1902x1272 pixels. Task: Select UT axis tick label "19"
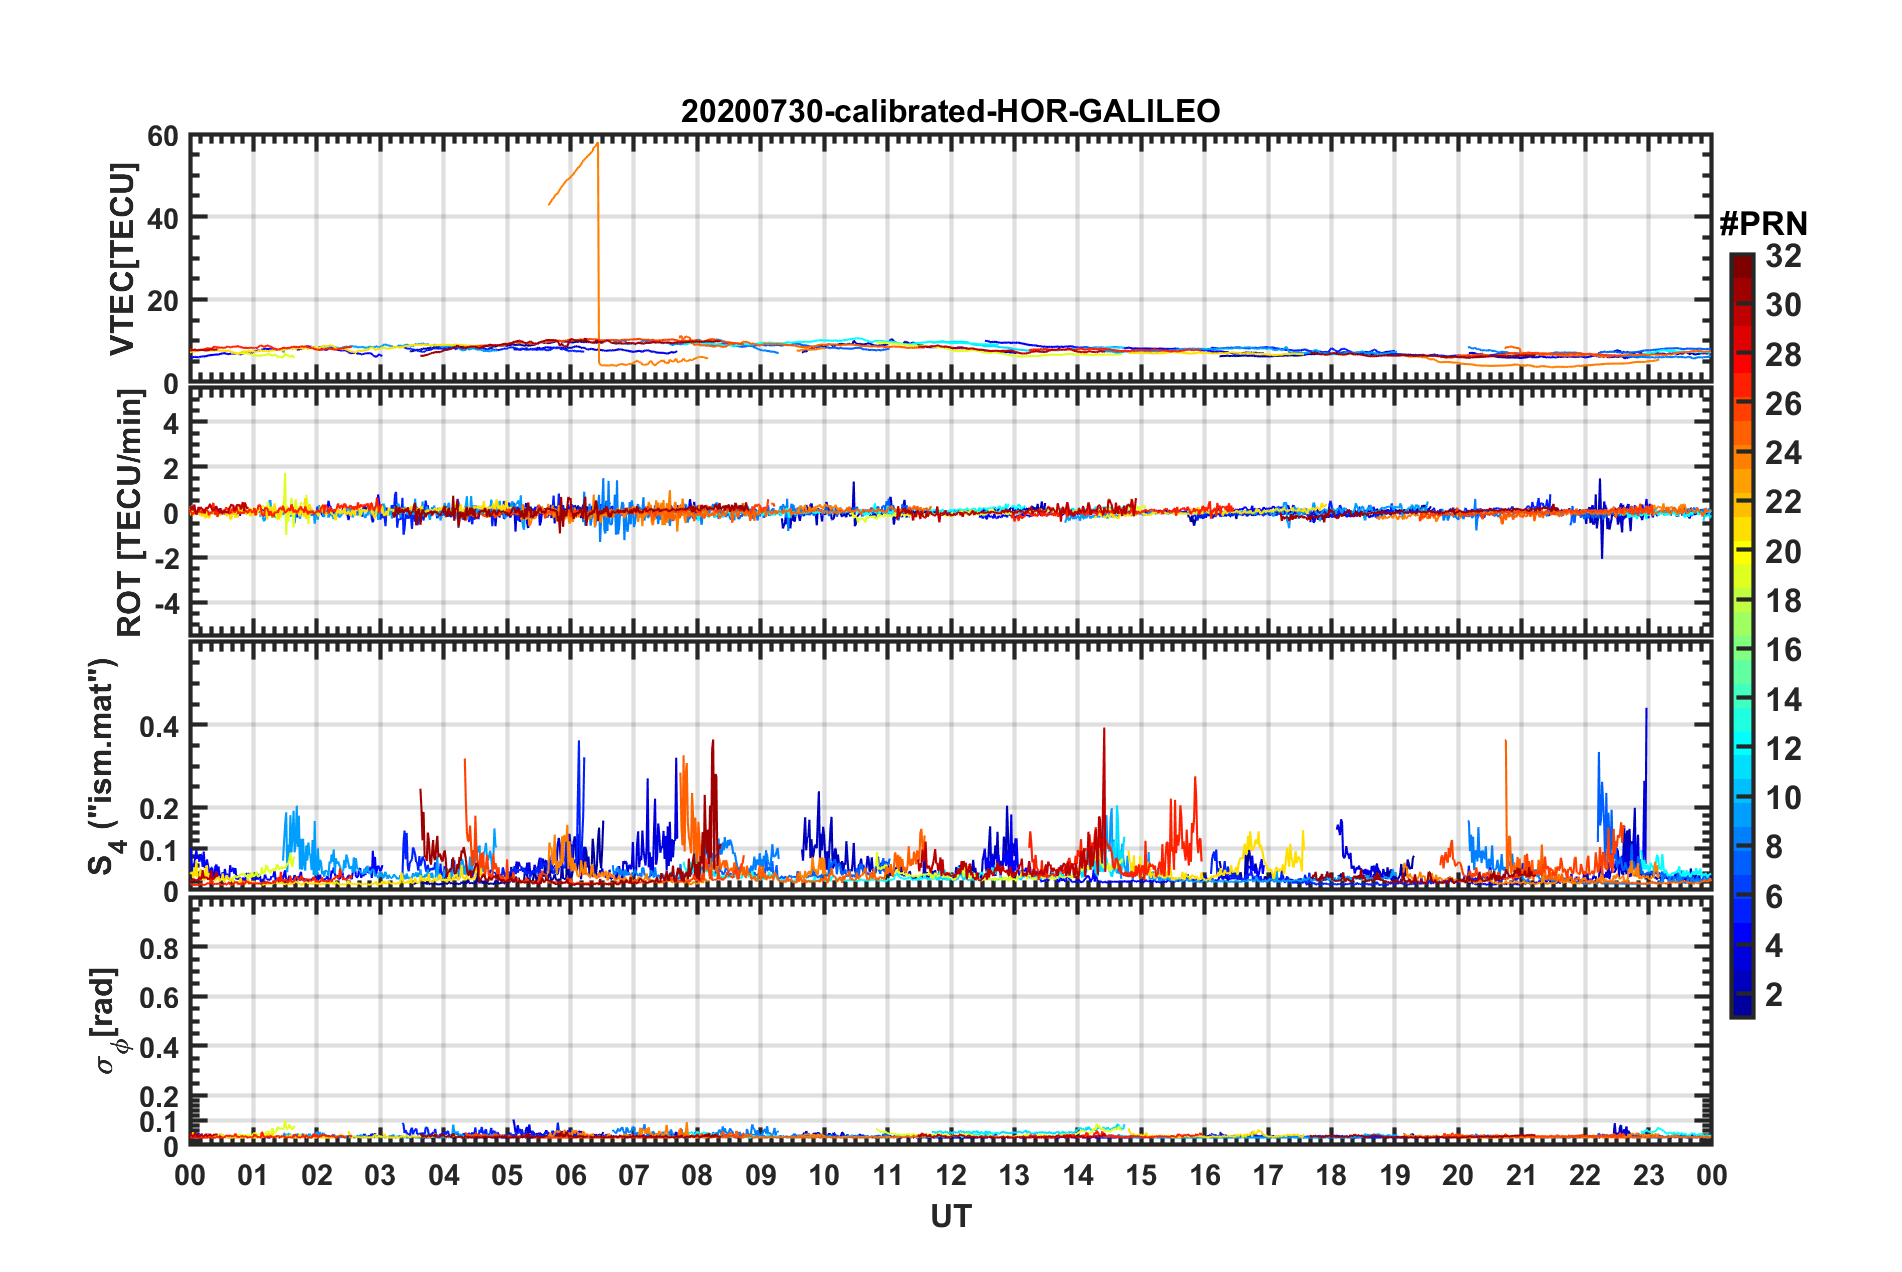coord(1395,1175)
